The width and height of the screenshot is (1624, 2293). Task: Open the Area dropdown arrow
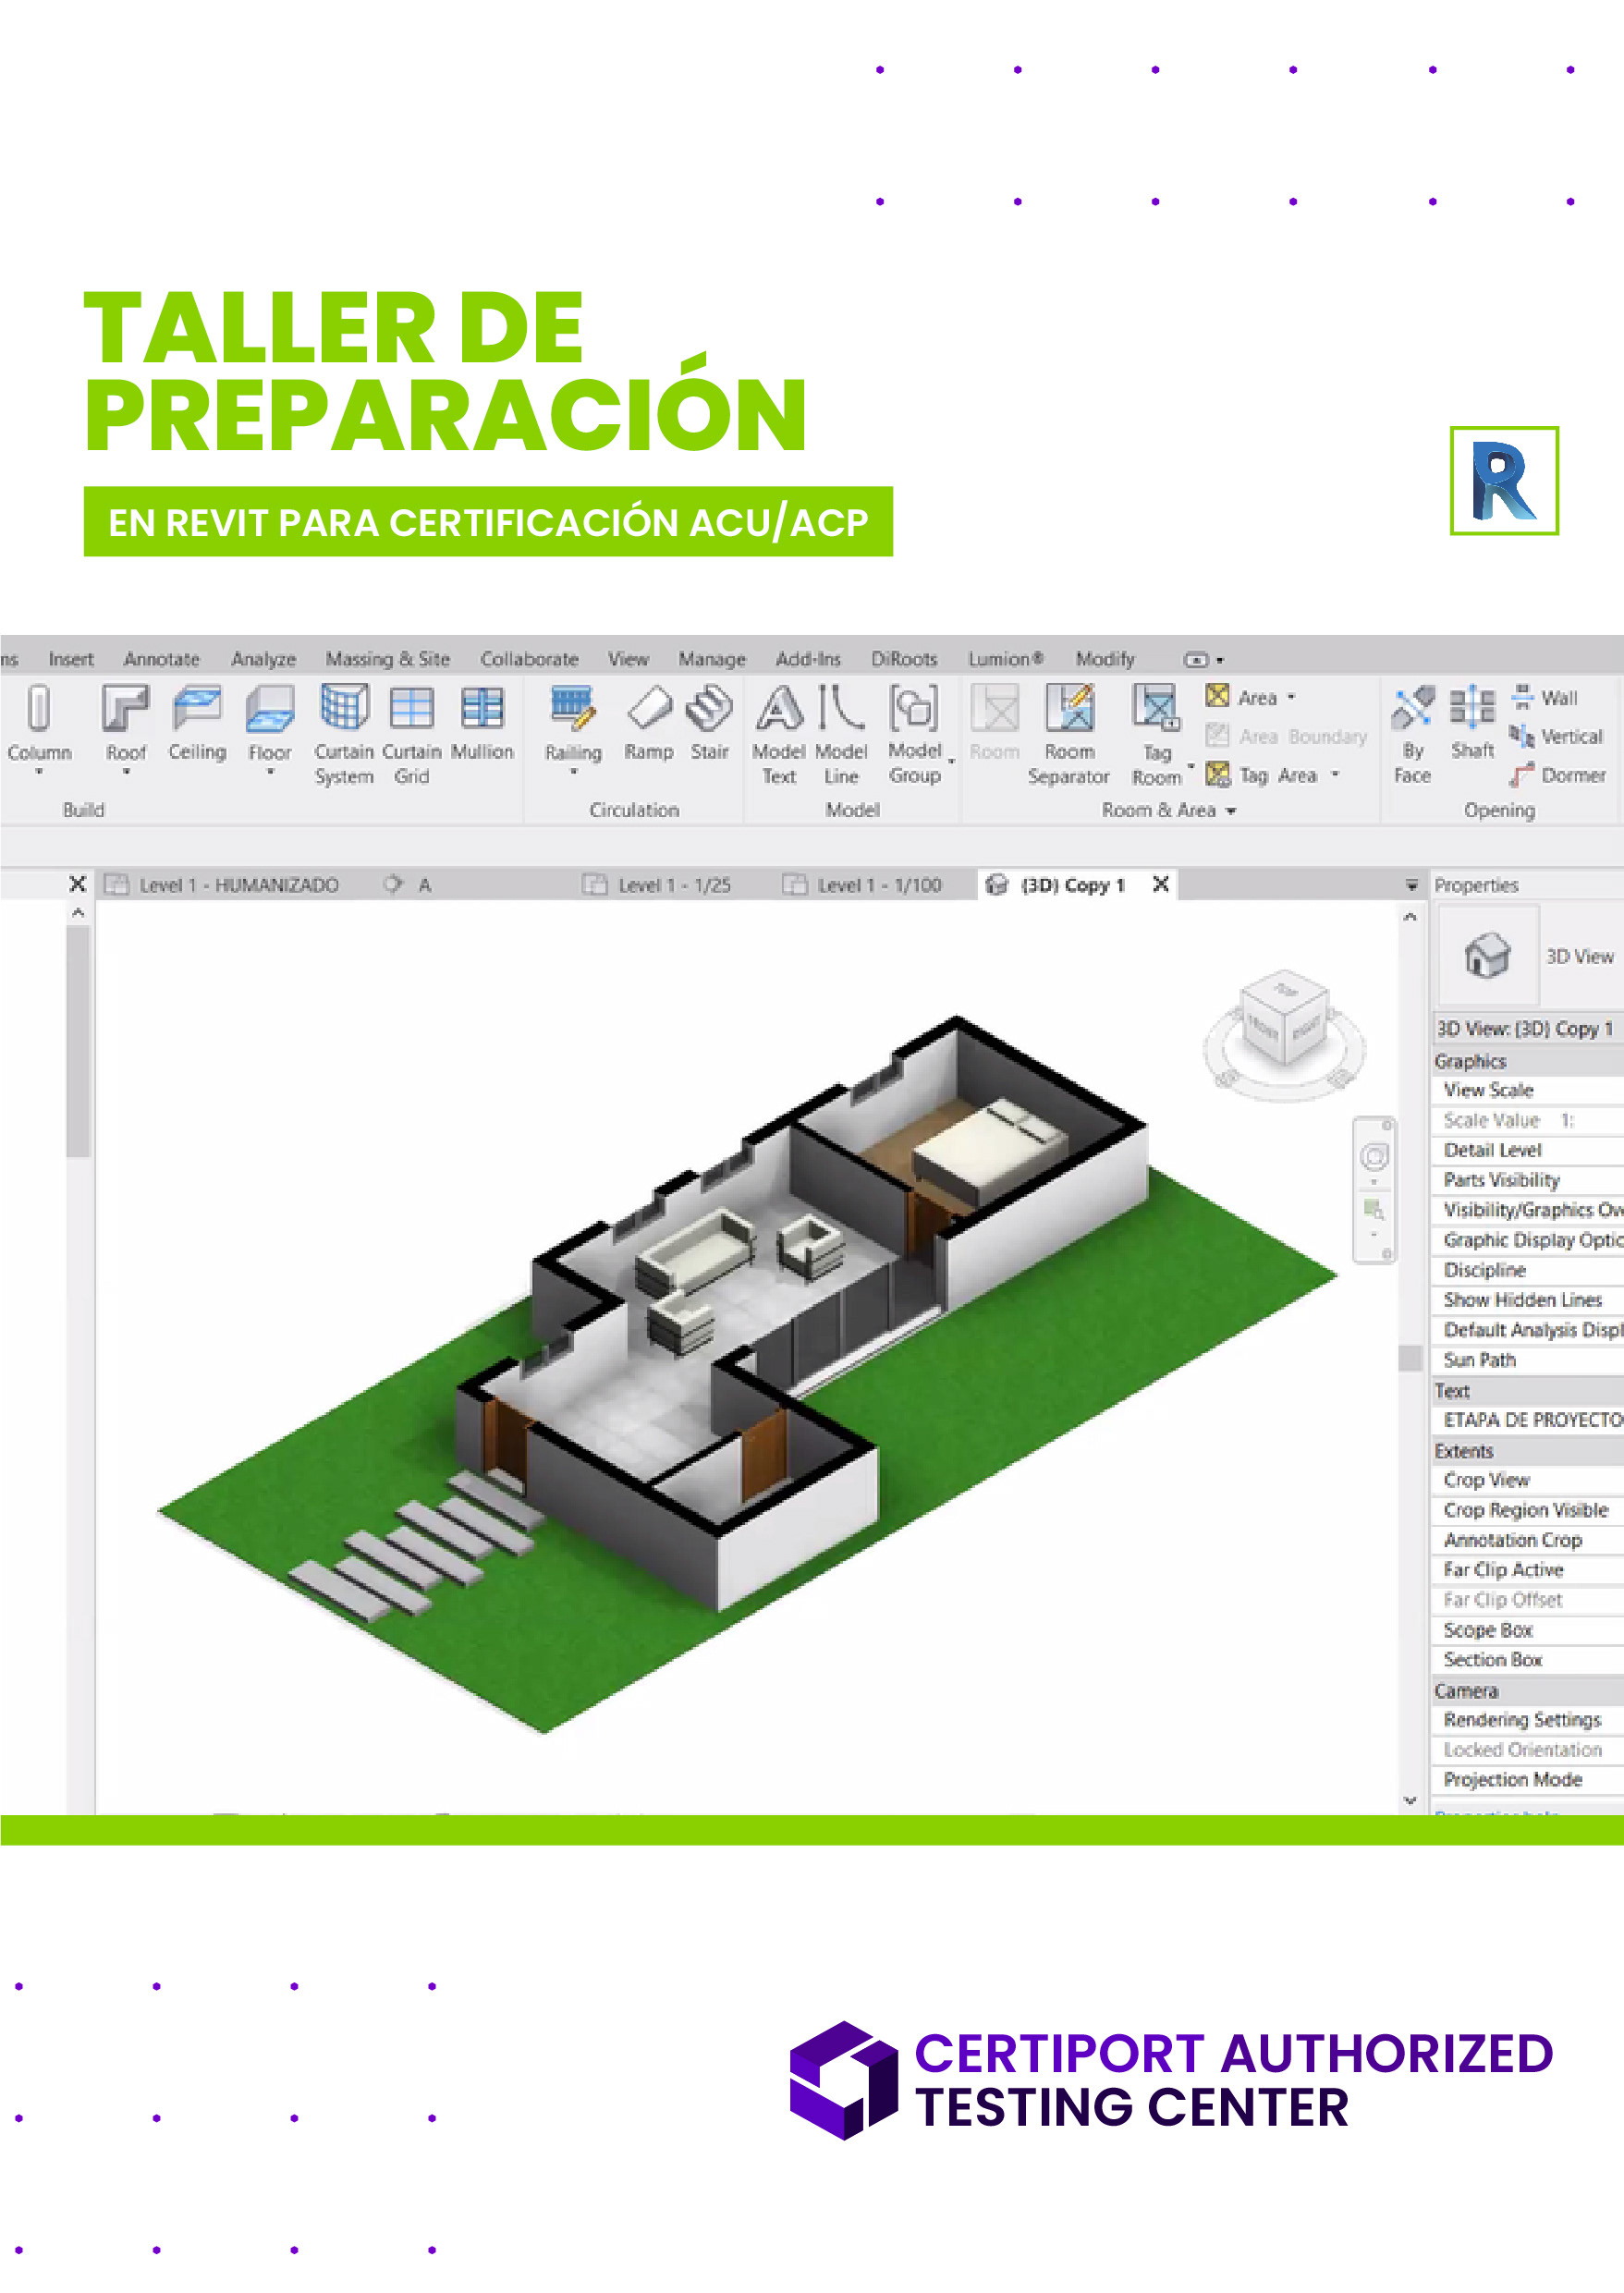pyautogui.click(x=1292, y=697)
